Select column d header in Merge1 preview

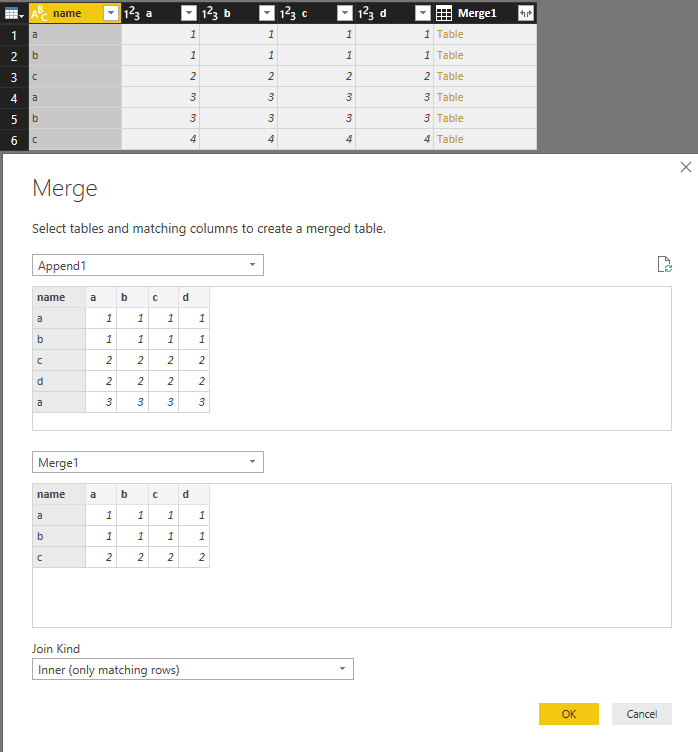point(194,494)
